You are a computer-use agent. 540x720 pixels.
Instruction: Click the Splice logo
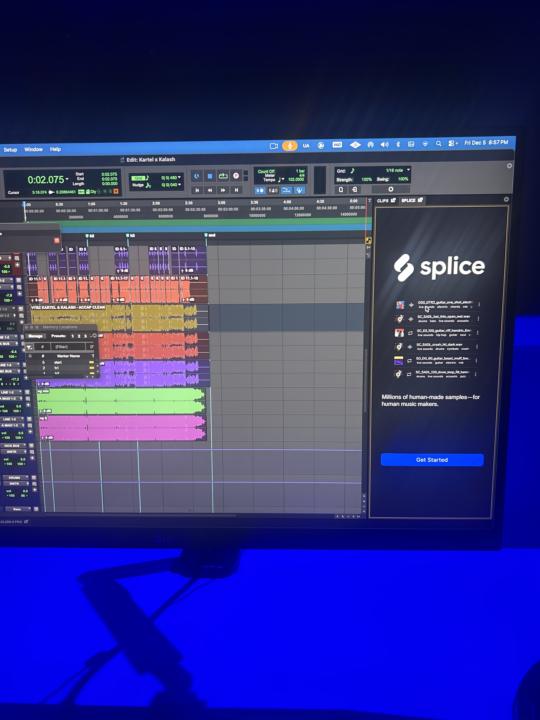click(439, 267)
